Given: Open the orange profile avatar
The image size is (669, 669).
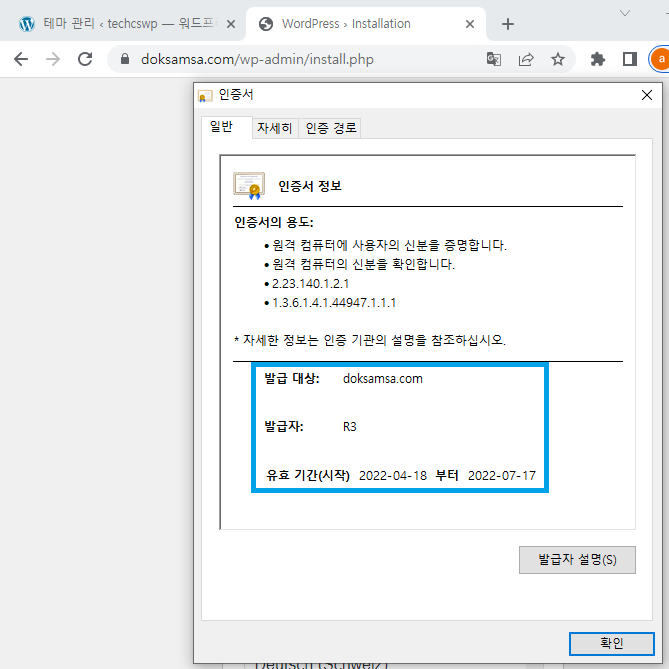Looking at the screenshot, I should coord(660,59).
